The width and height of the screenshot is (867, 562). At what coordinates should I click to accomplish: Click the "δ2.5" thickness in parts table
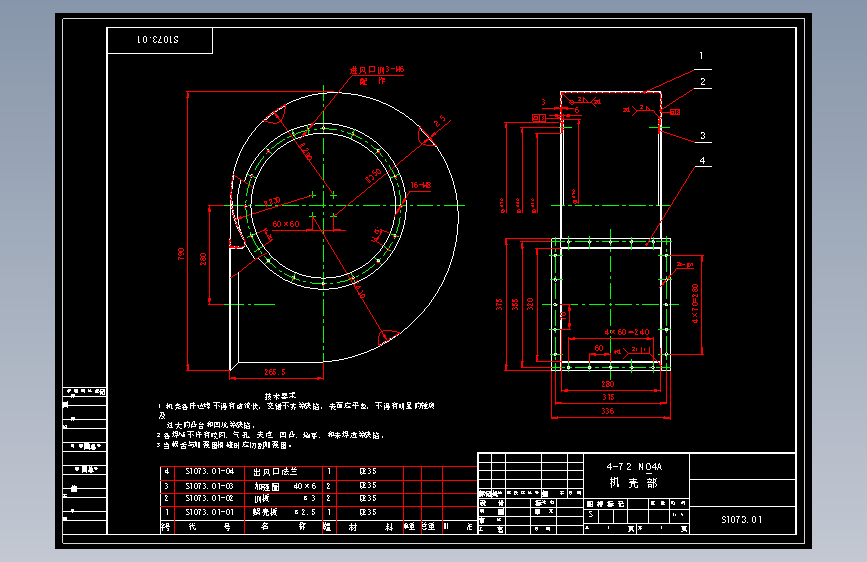click(x=305, y=512)
